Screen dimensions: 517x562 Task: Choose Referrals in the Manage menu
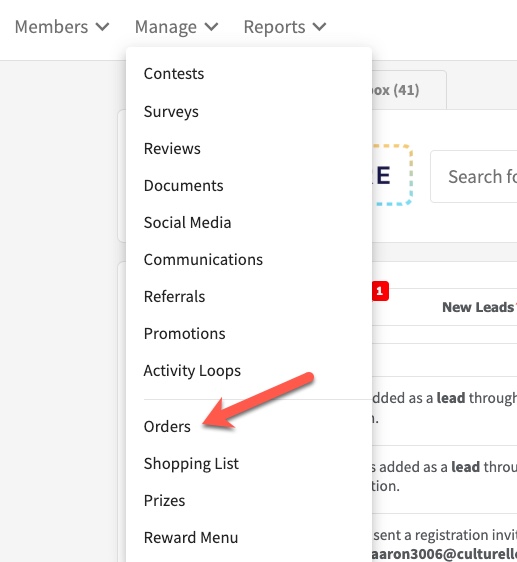[175, 296]
